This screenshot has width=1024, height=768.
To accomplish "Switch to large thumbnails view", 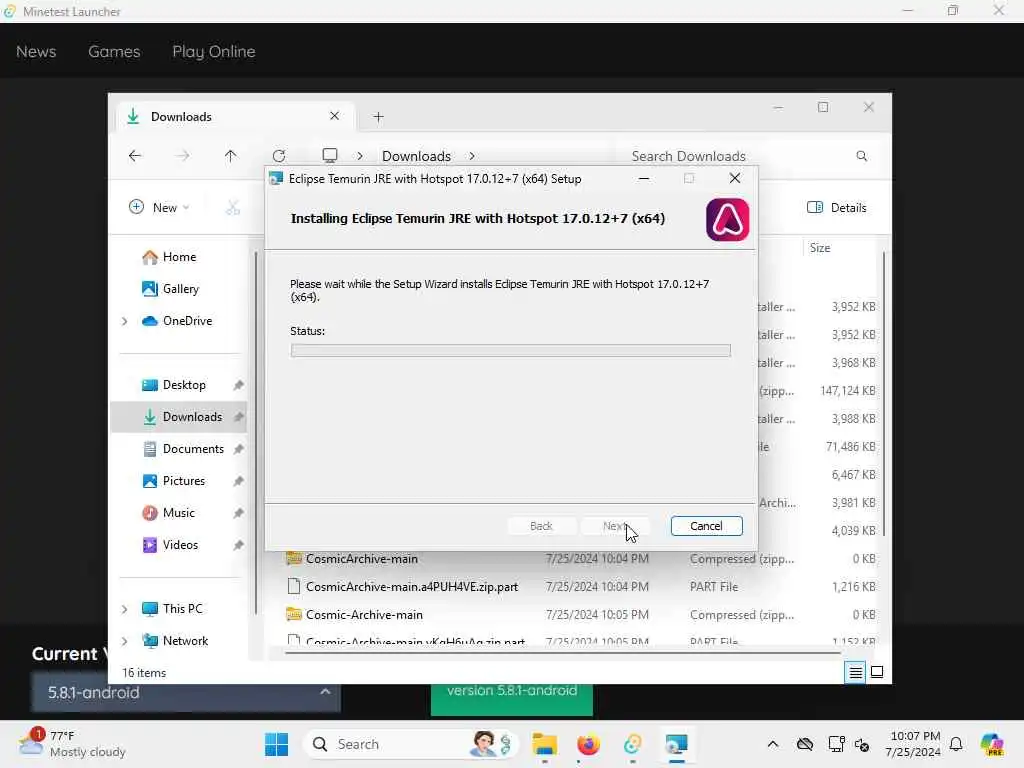I will (877, 672).
